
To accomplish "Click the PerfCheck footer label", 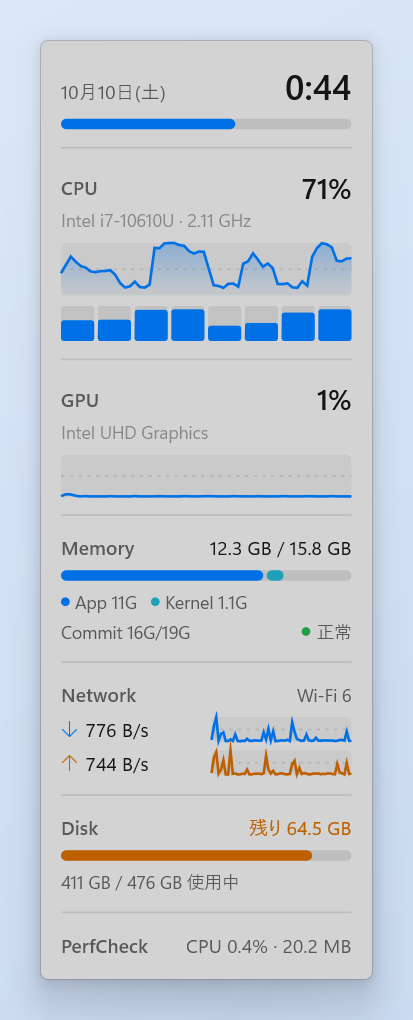I will click(x=105, y=946).
